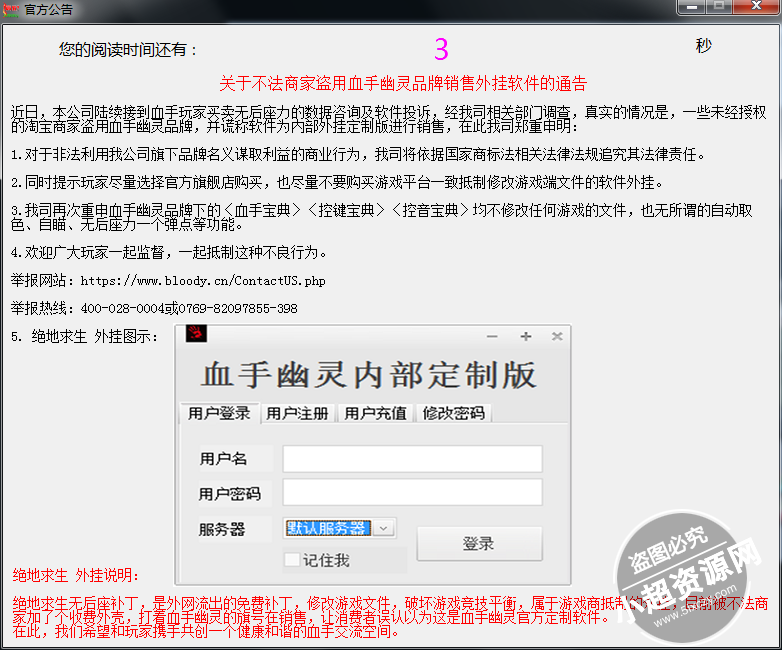782x650 pixels.
Task: Maximize the 官方公告 window
Action: click(718, 7)
